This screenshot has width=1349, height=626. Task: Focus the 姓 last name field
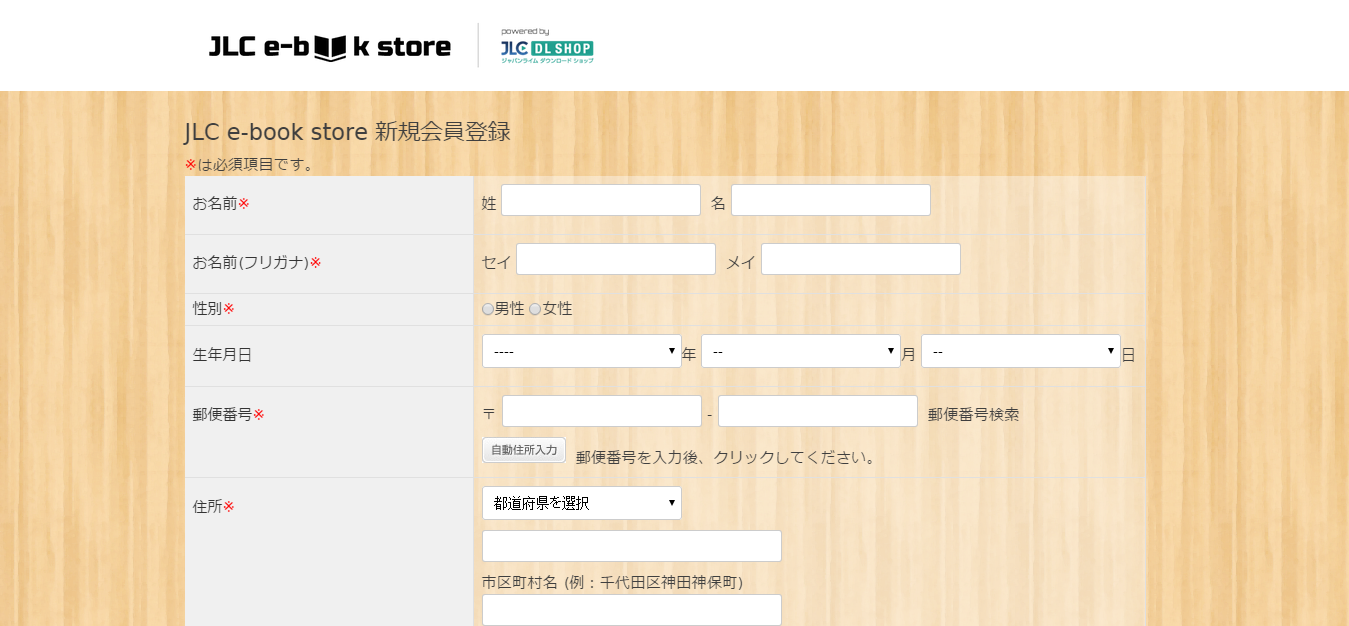601,200
